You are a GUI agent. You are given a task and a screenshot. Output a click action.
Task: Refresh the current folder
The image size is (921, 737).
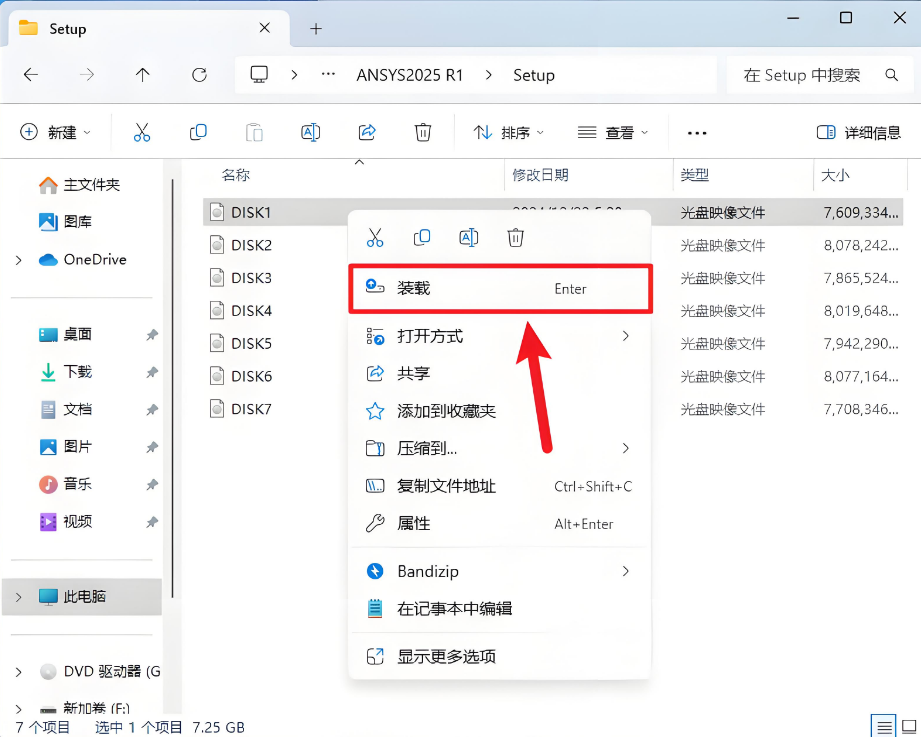[x=199, y=75]
